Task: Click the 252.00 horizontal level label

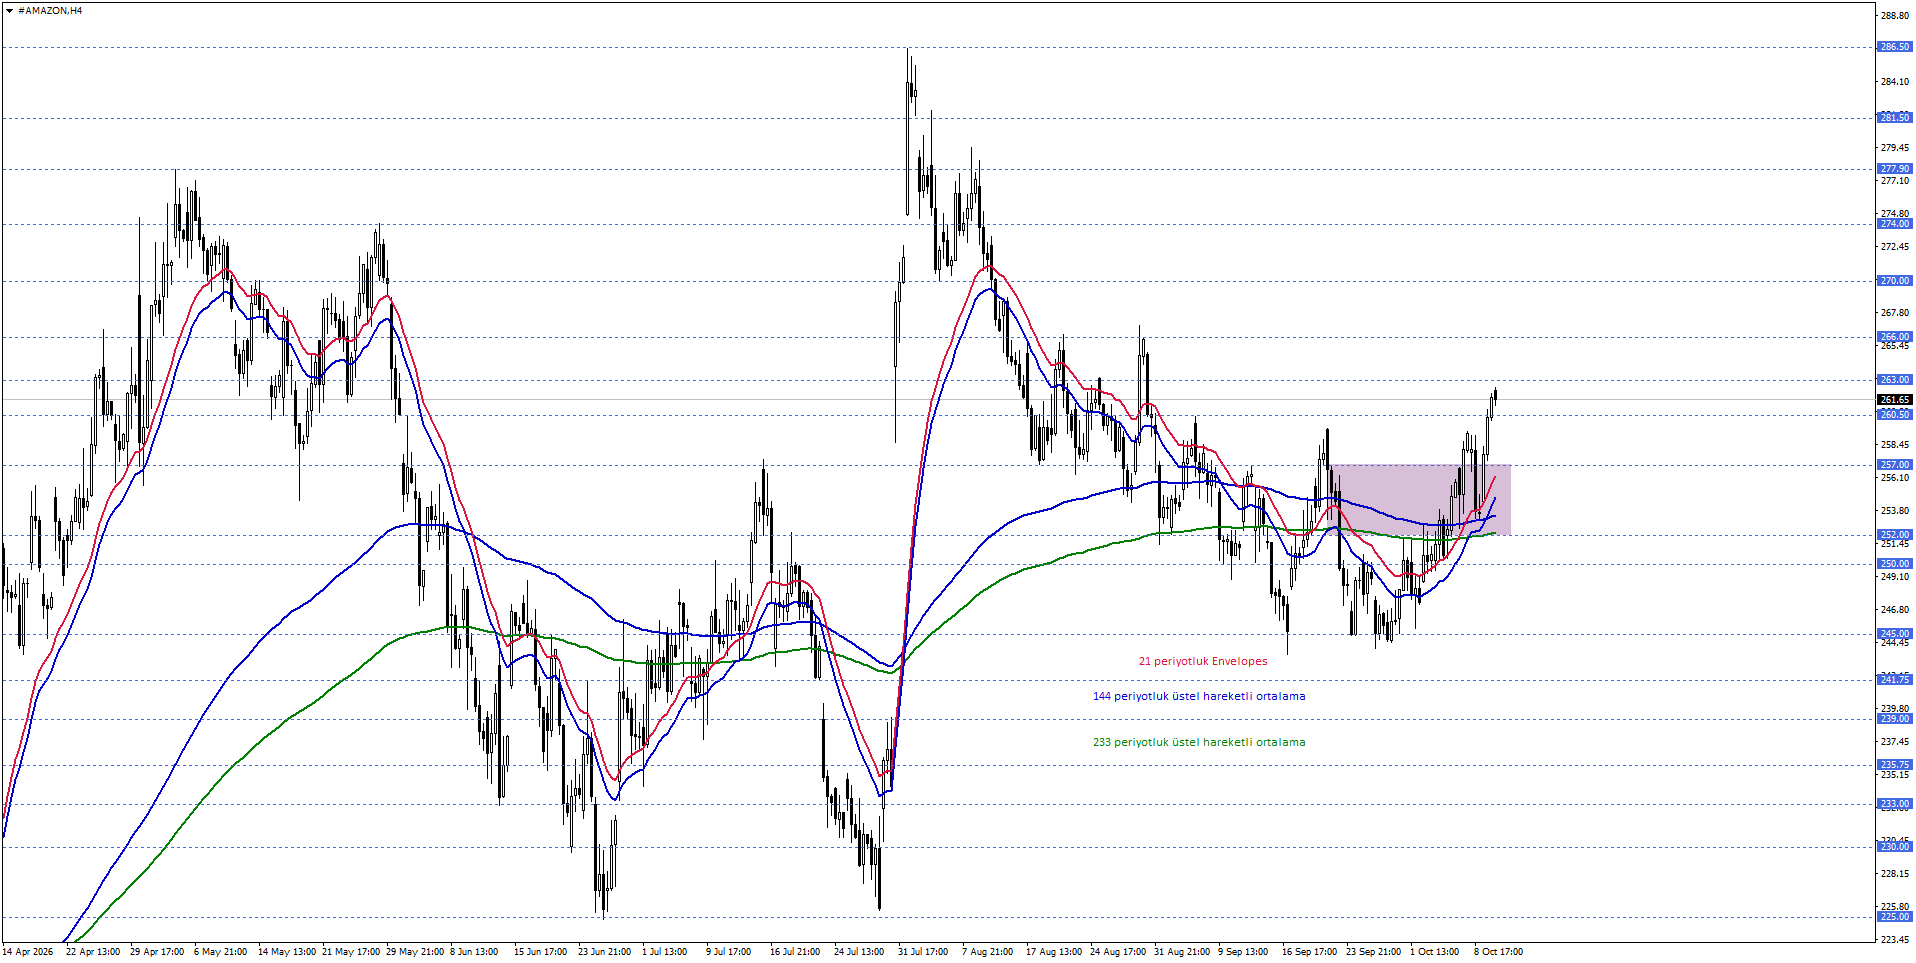Action: pyautogui.click(x=1895, y=535)
